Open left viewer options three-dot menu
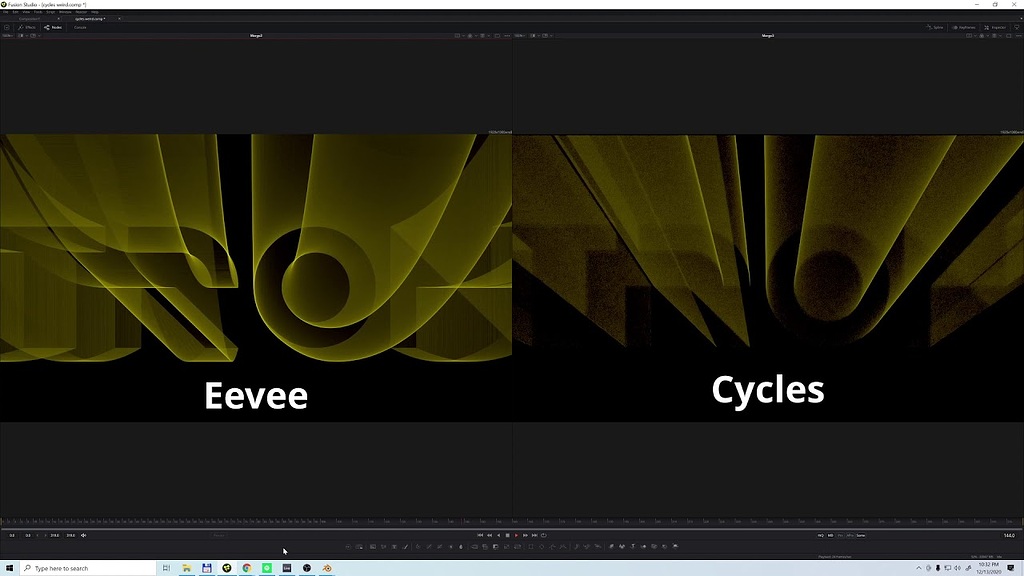1024x576 pixels. [x=507, y=35]
